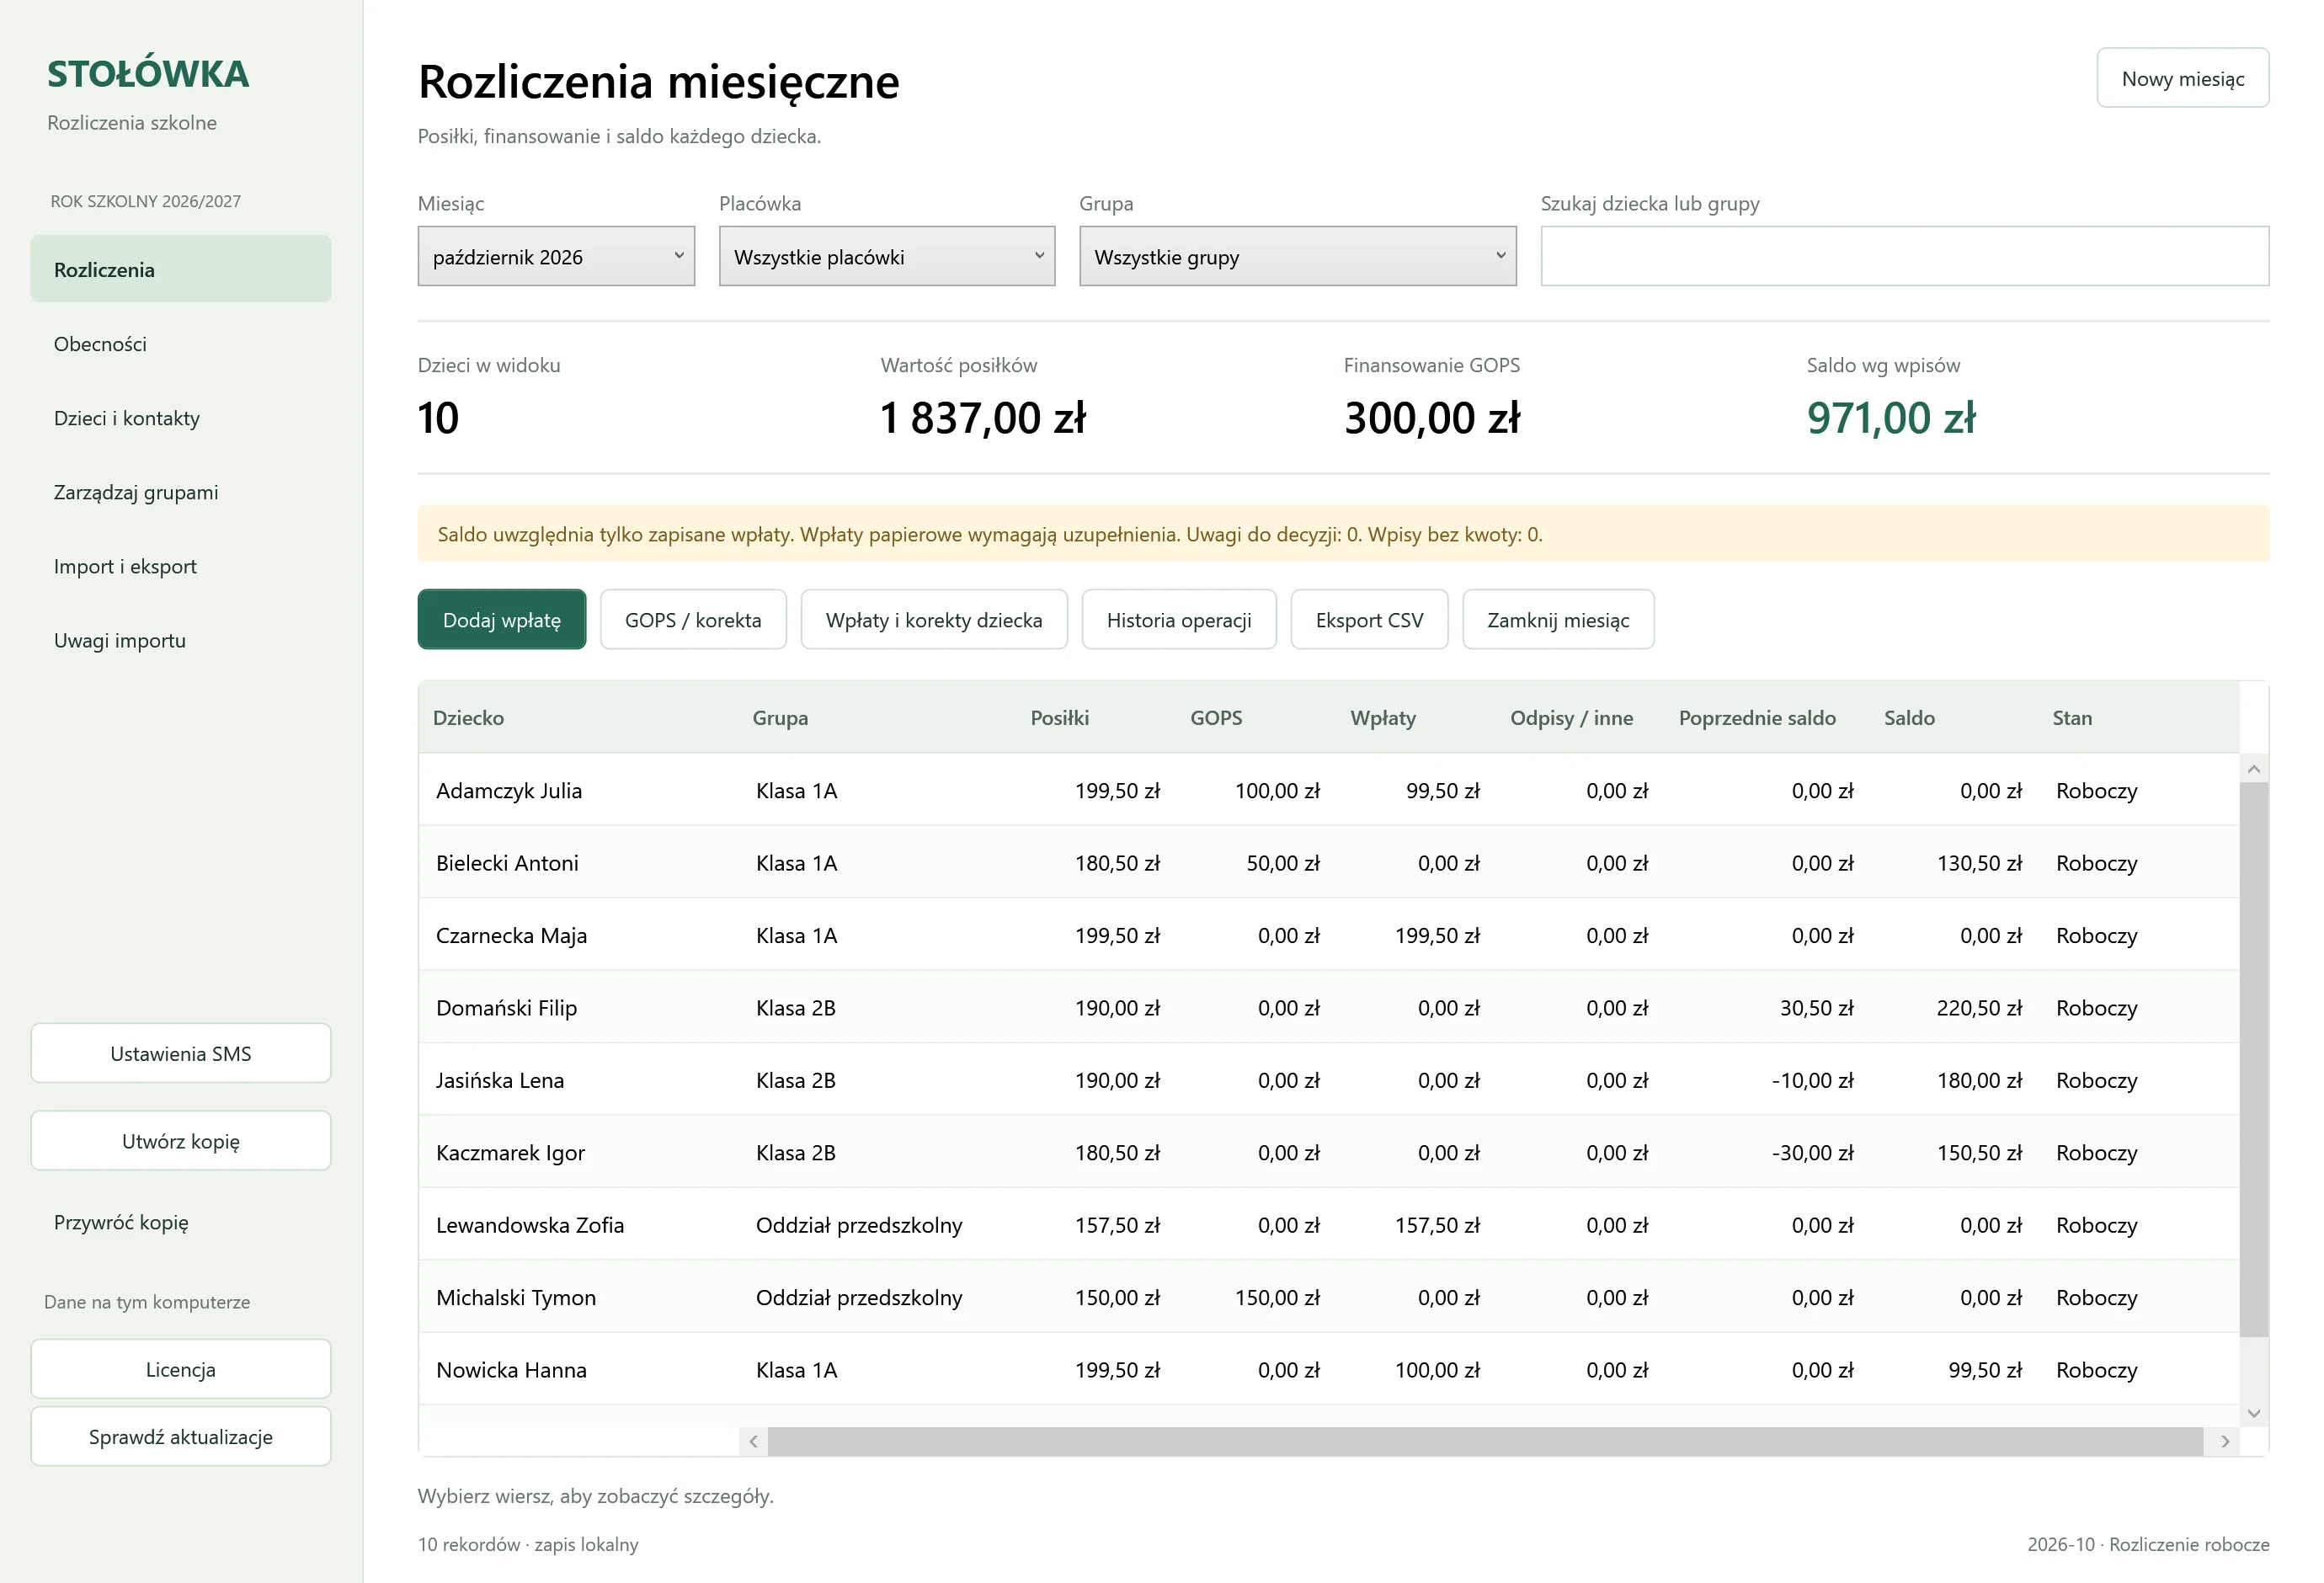Open Zarządzaj grupami section
This screenshot has width=2324, height=1583.
(181, 492)
